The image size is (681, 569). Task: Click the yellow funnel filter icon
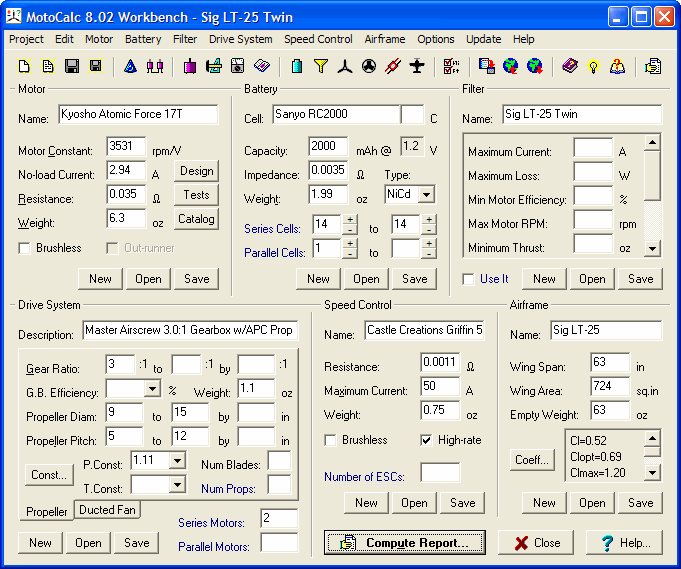coord(321,66)
